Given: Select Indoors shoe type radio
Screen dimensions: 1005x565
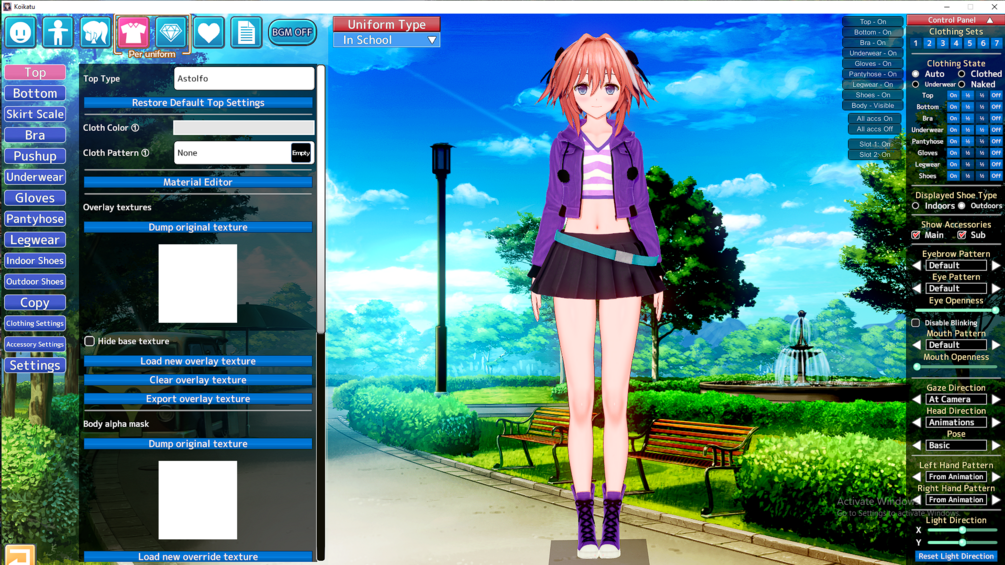Looking at the screenshot, I should tap(916, 206).
